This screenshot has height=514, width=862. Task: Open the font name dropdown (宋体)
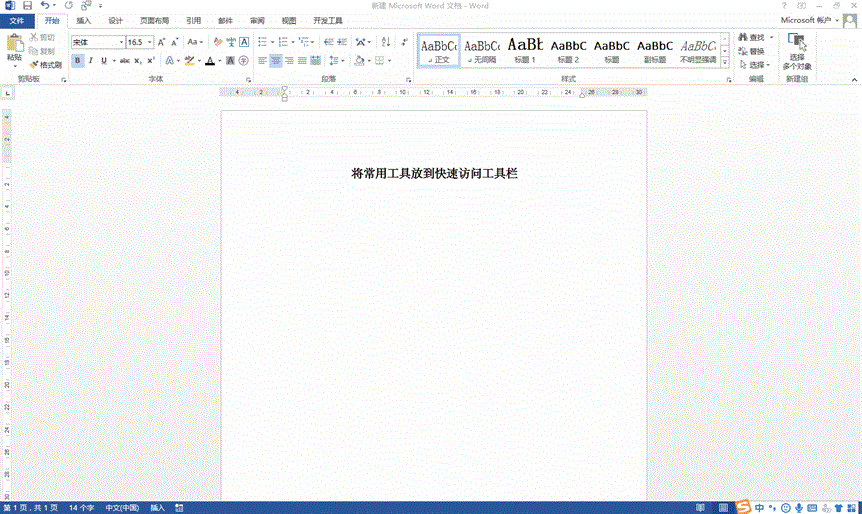(122, 43)
